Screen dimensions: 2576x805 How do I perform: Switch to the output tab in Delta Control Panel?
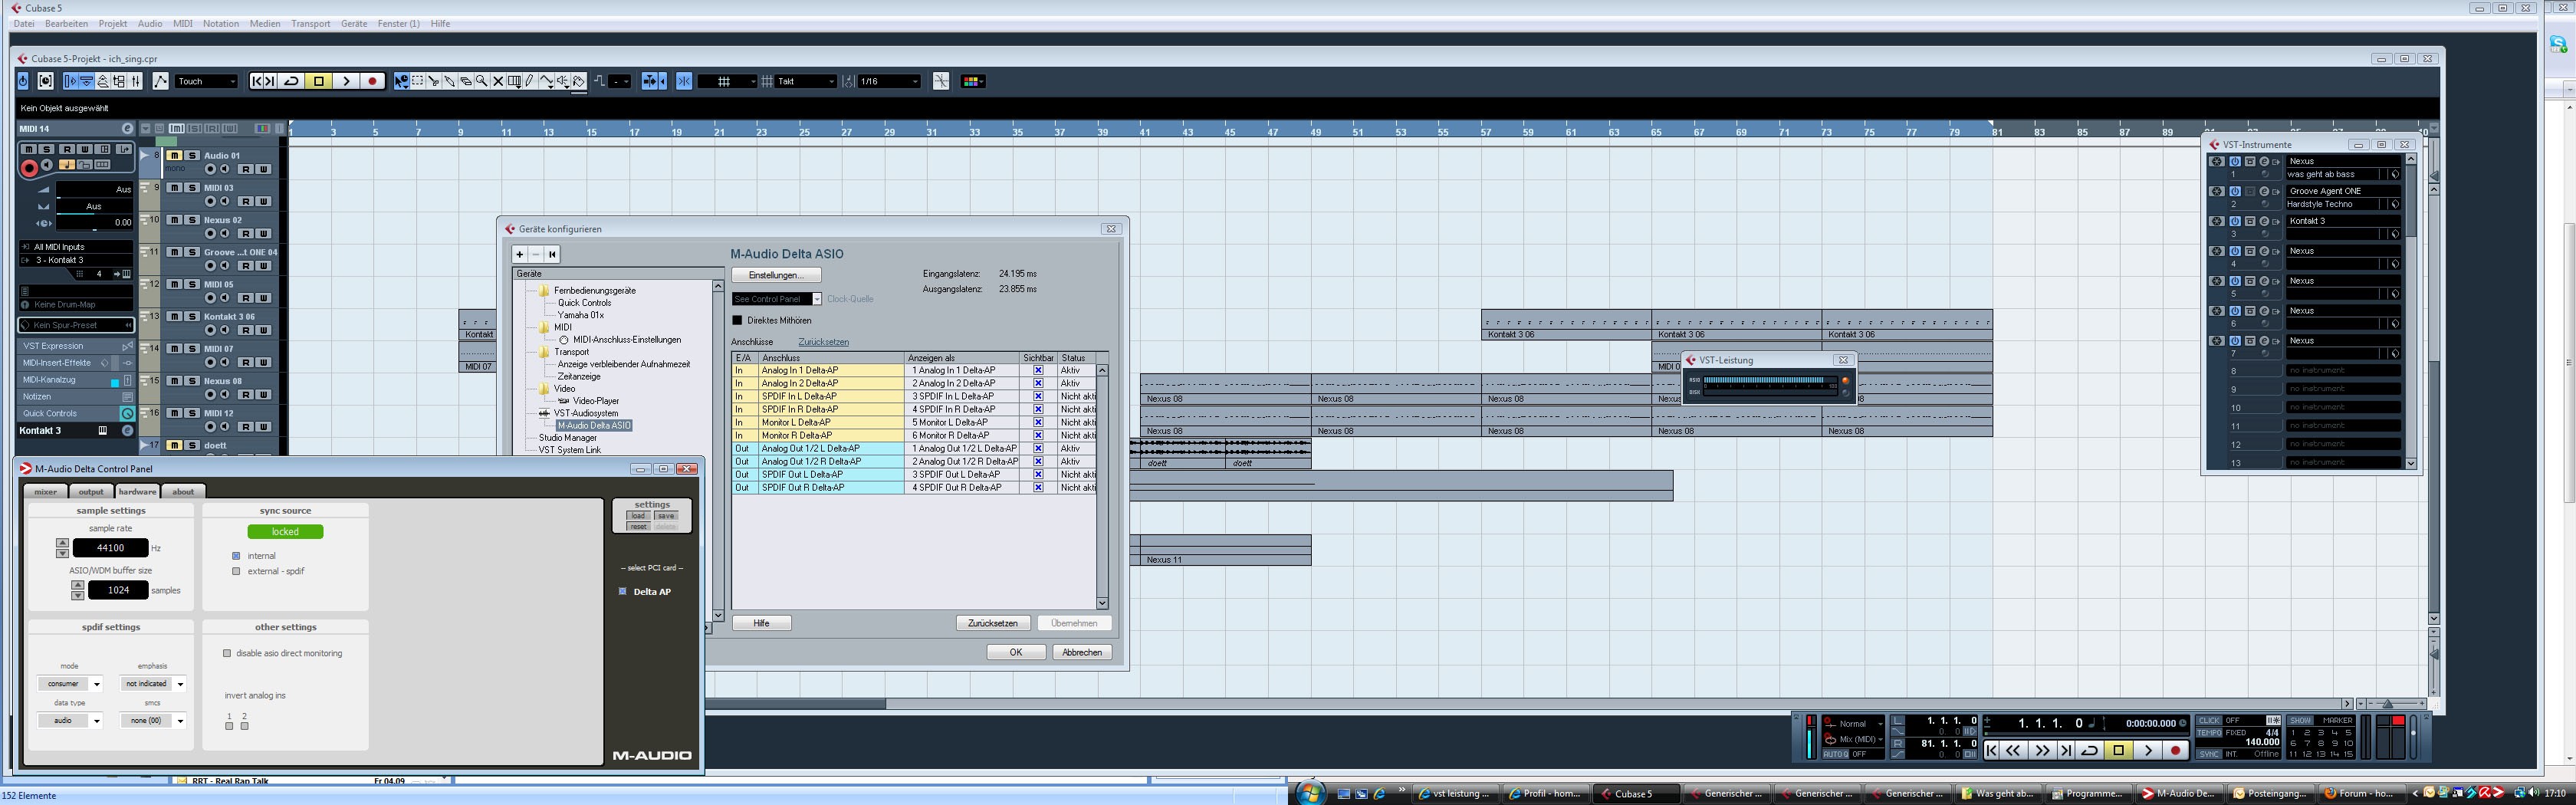91,491
